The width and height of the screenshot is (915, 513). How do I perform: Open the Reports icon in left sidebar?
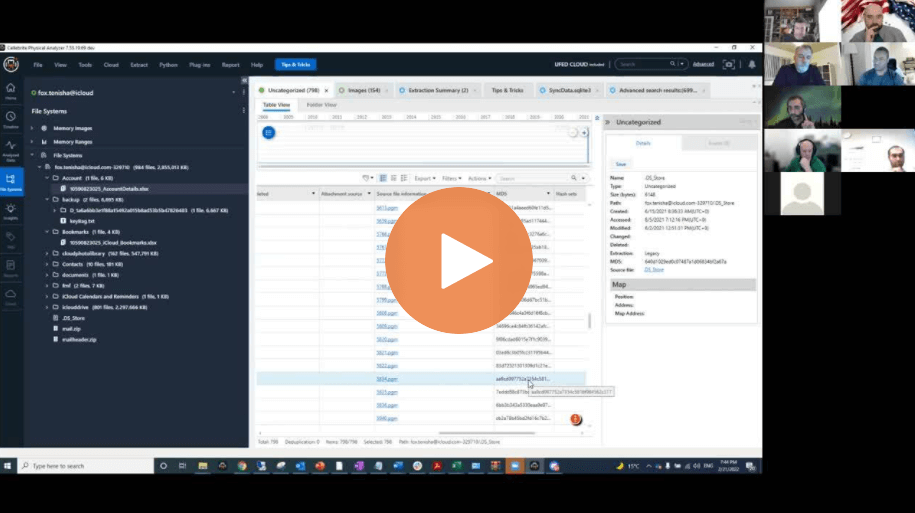11,268
